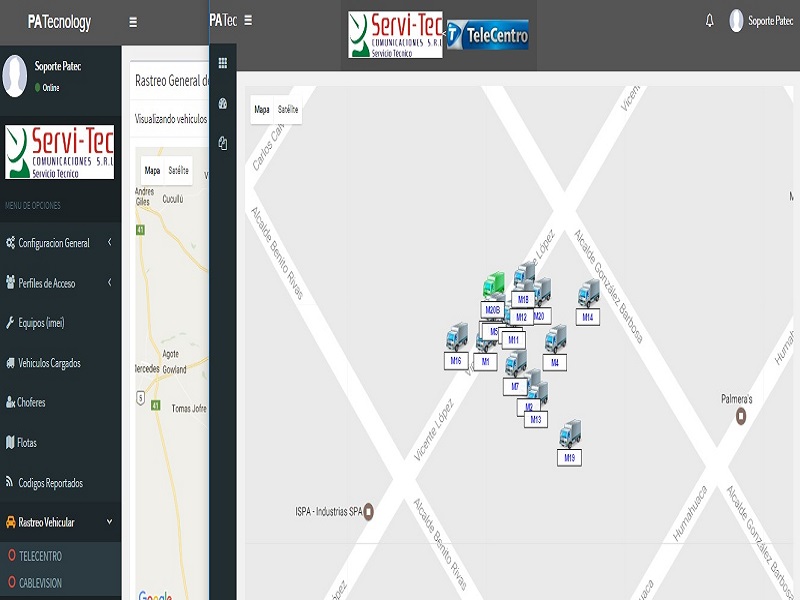
Task: Select Mapa view on the small left map
Action: click(x=152, y=170)
